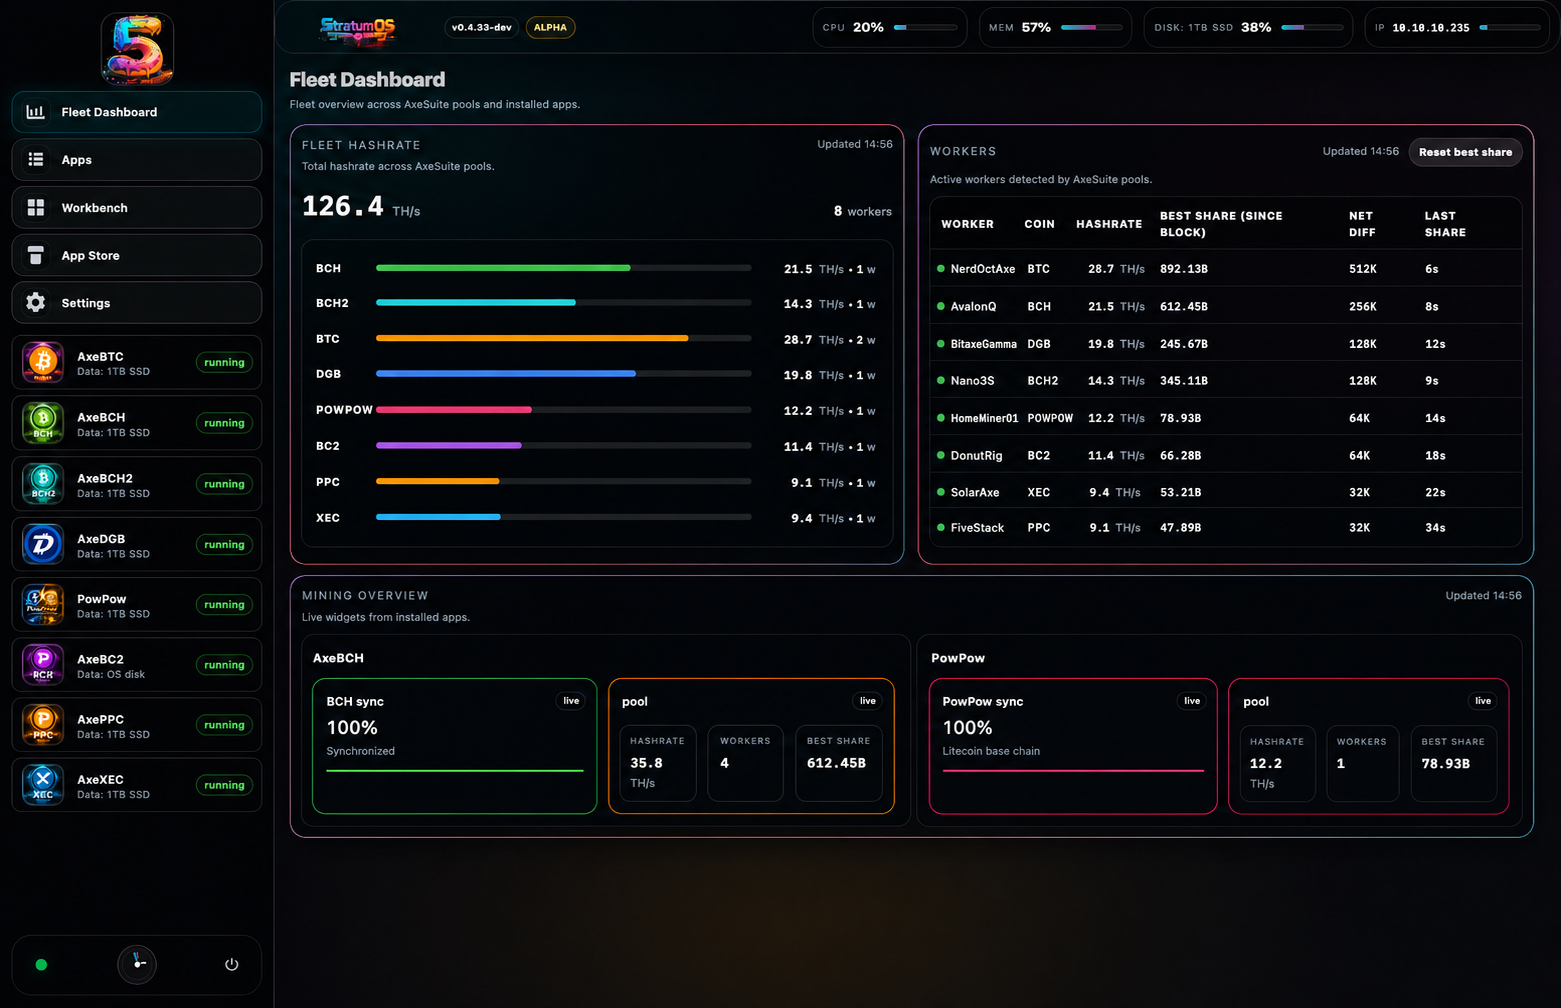The image size is (1561, 1008).
Task: Click the 8 workers count
Action: 863,211
